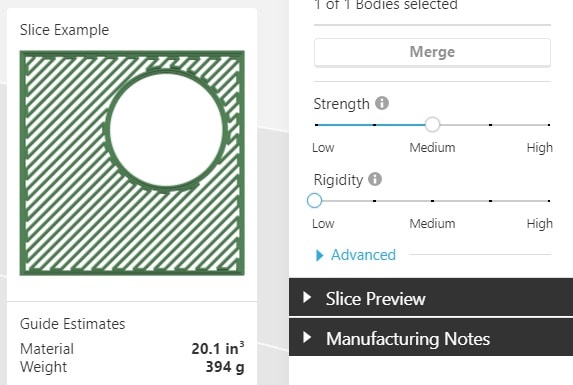Expand the Advanced settings section
Screen dimensions: 573x385
click(x=356, y=255)
